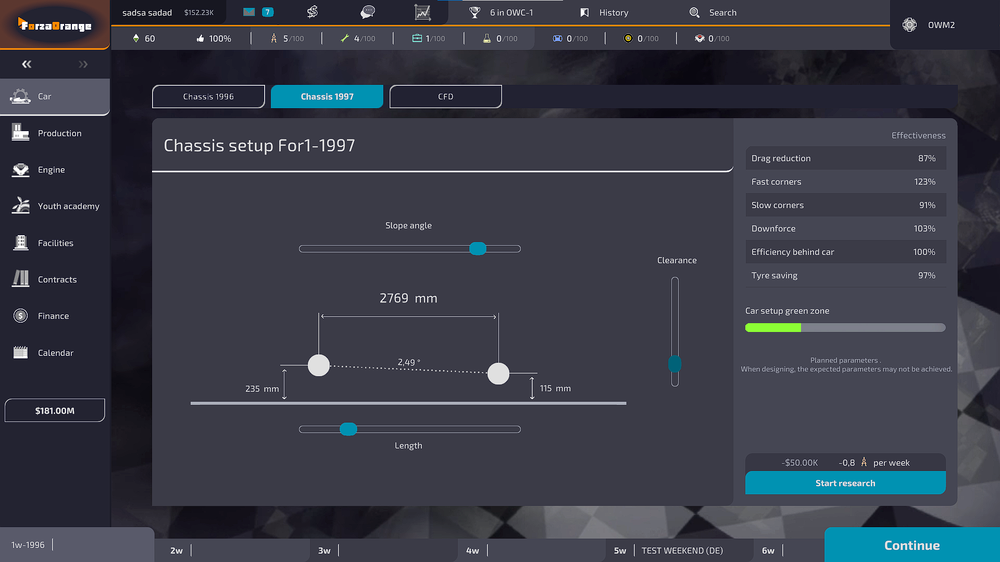The height and width of the screenshot is (562, 1000).
Task: Click the 115 mm height value
Action: point(555,388)
